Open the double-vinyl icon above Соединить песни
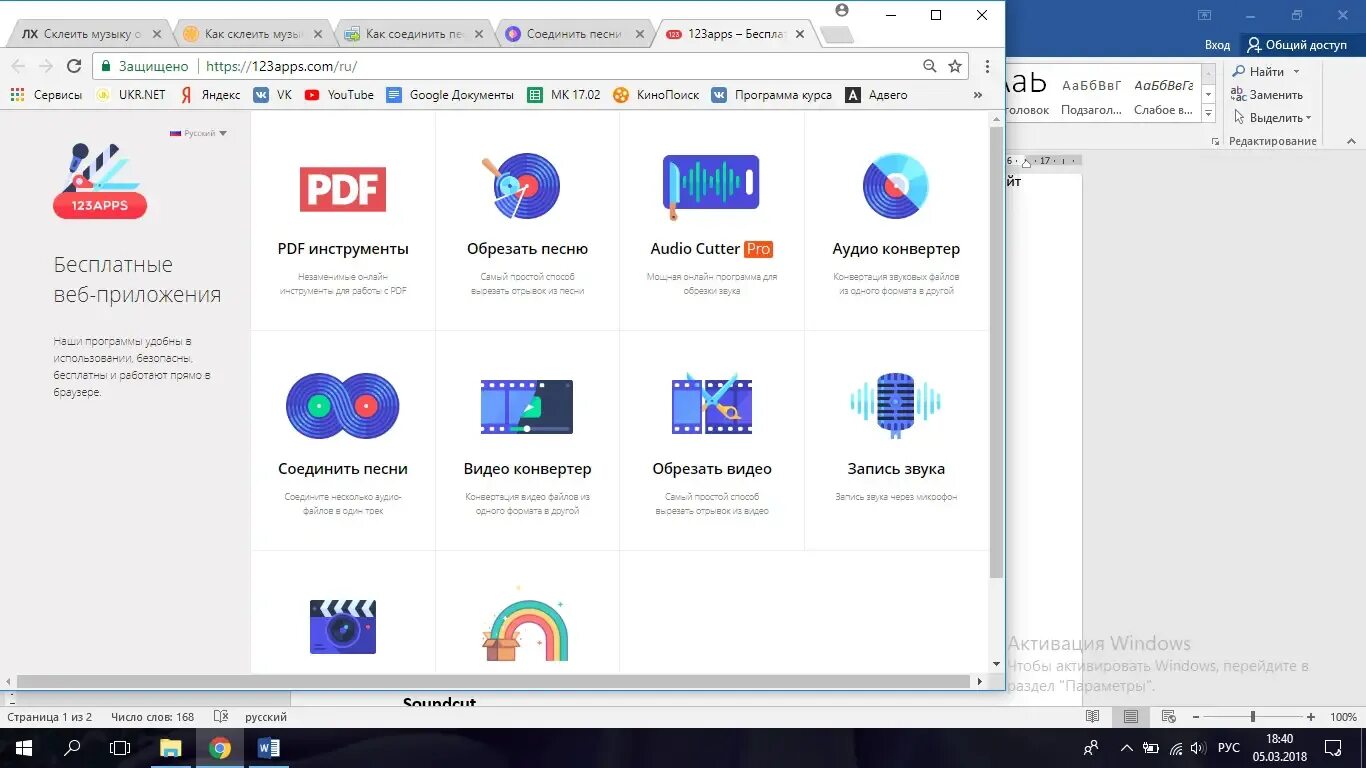Image resolution: width=1366 pixels, height=768 pixels. coord(343,406)
